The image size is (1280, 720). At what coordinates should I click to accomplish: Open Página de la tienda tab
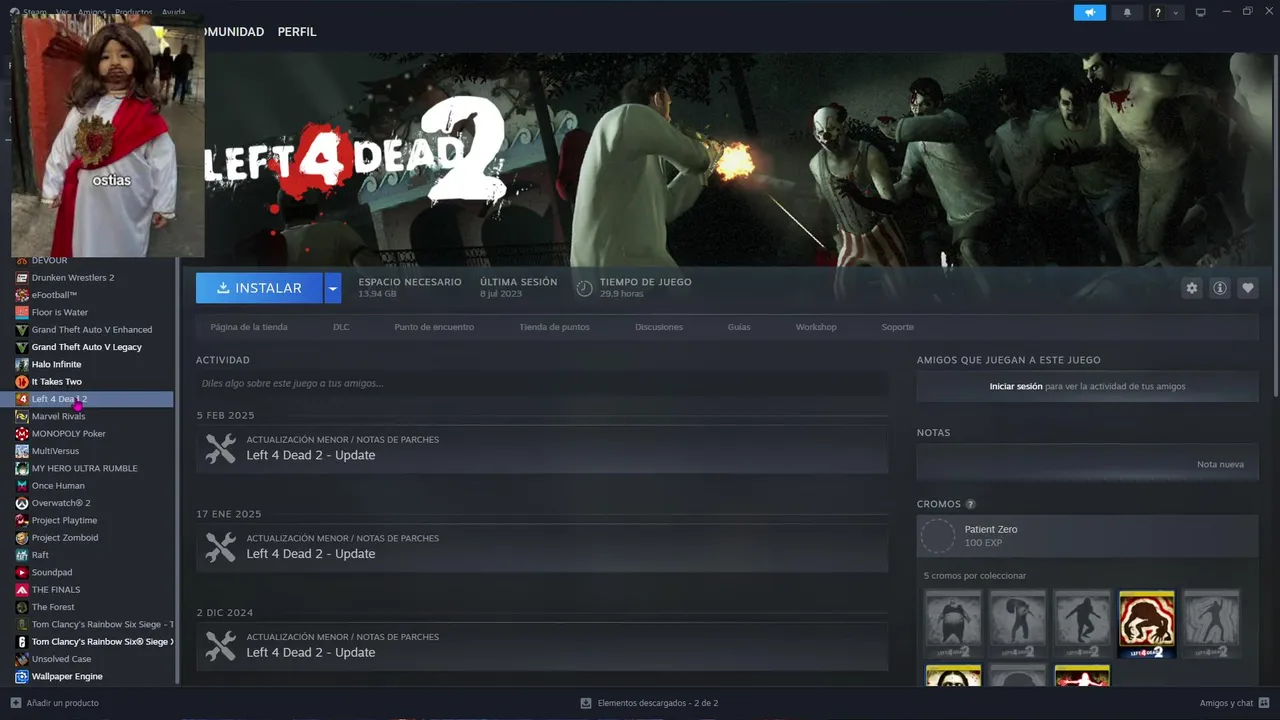[249, 327]
